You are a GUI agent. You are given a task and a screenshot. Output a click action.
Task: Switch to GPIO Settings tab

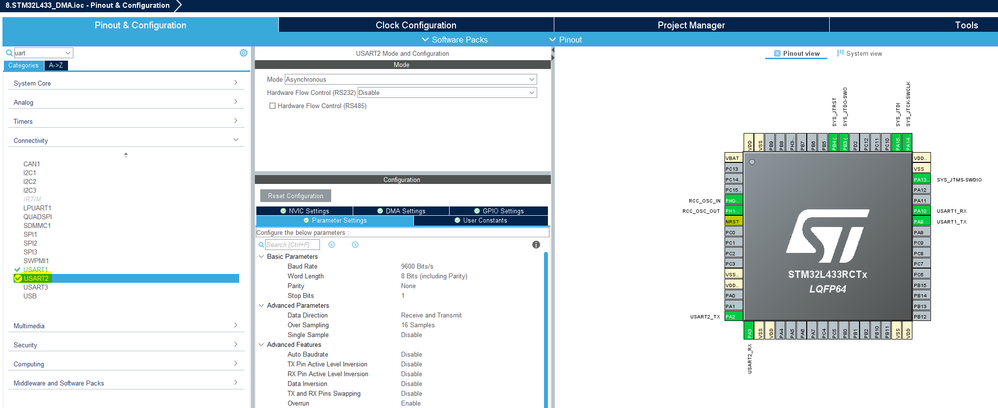pos(498,211)
